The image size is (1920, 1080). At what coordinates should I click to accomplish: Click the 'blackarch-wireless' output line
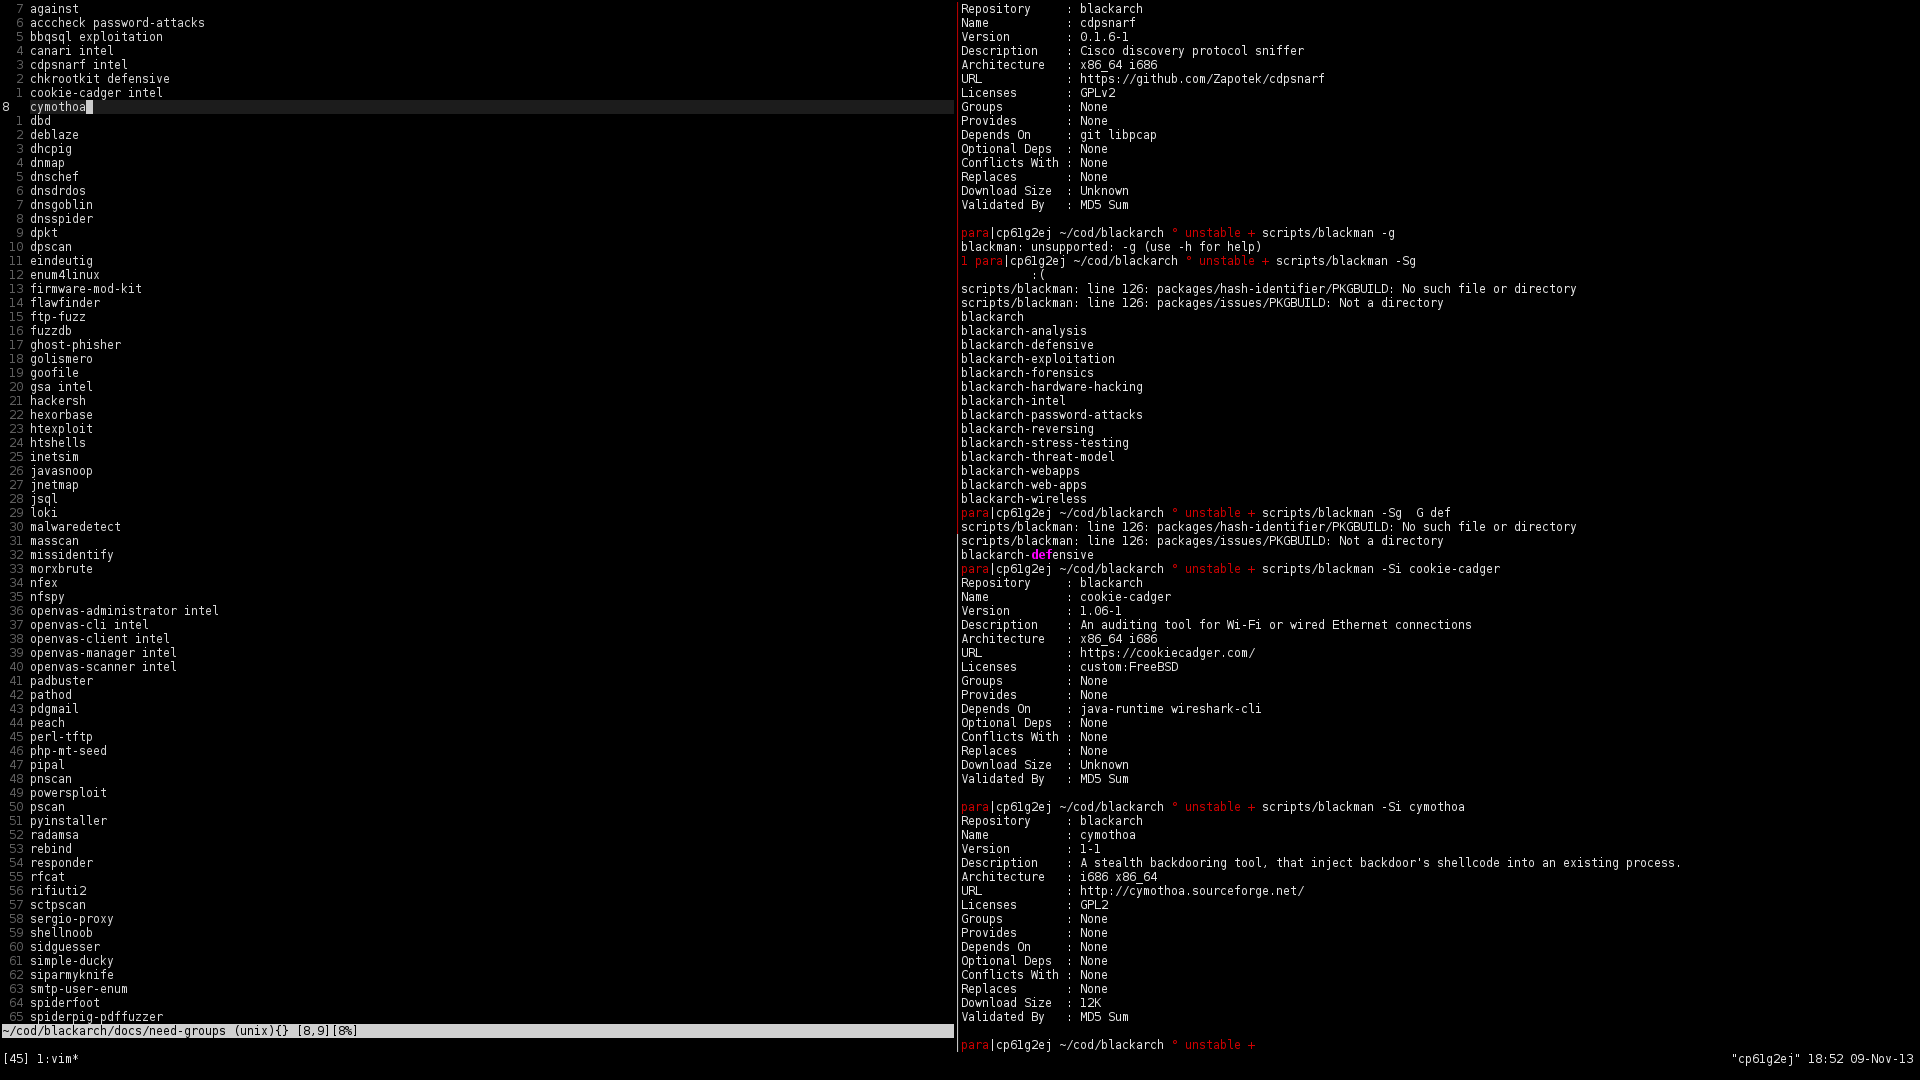tap(1024, 499)
